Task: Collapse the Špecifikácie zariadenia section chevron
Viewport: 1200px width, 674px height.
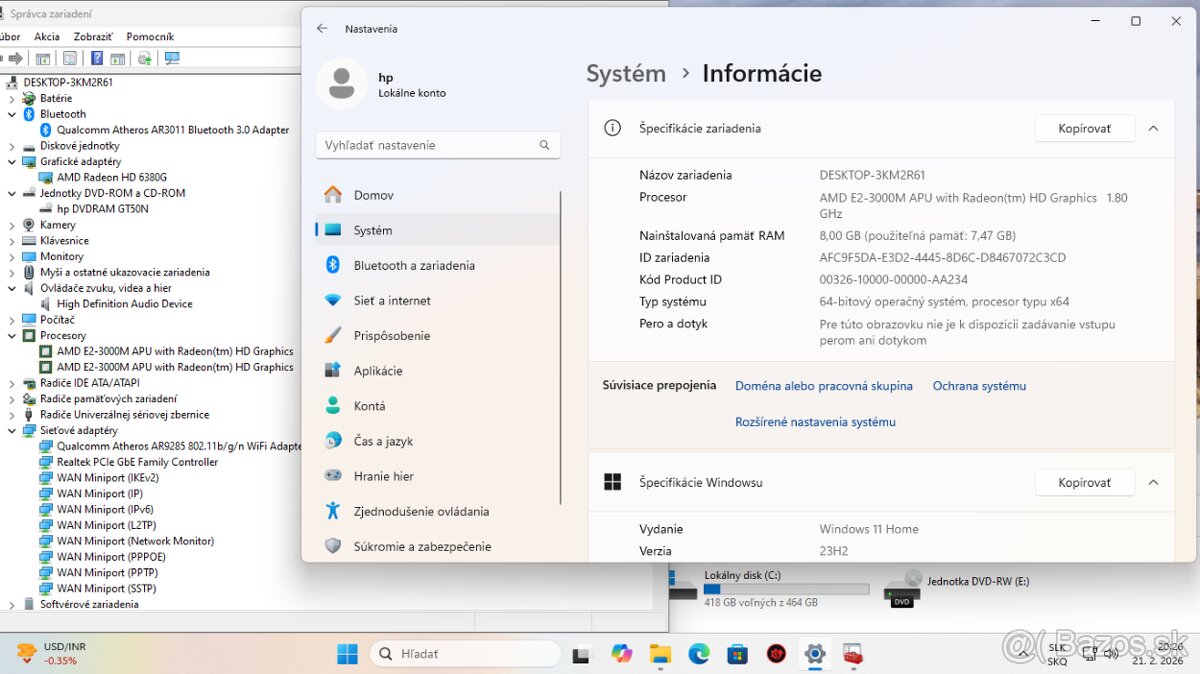Action: tap(1153, 128)
